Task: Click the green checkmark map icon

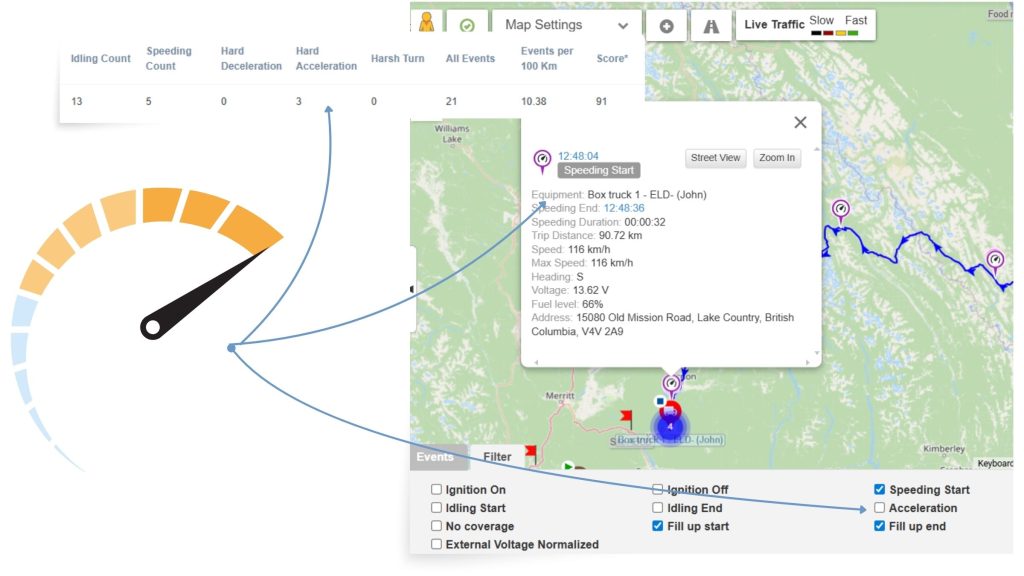Action: [x=467, y=25]
